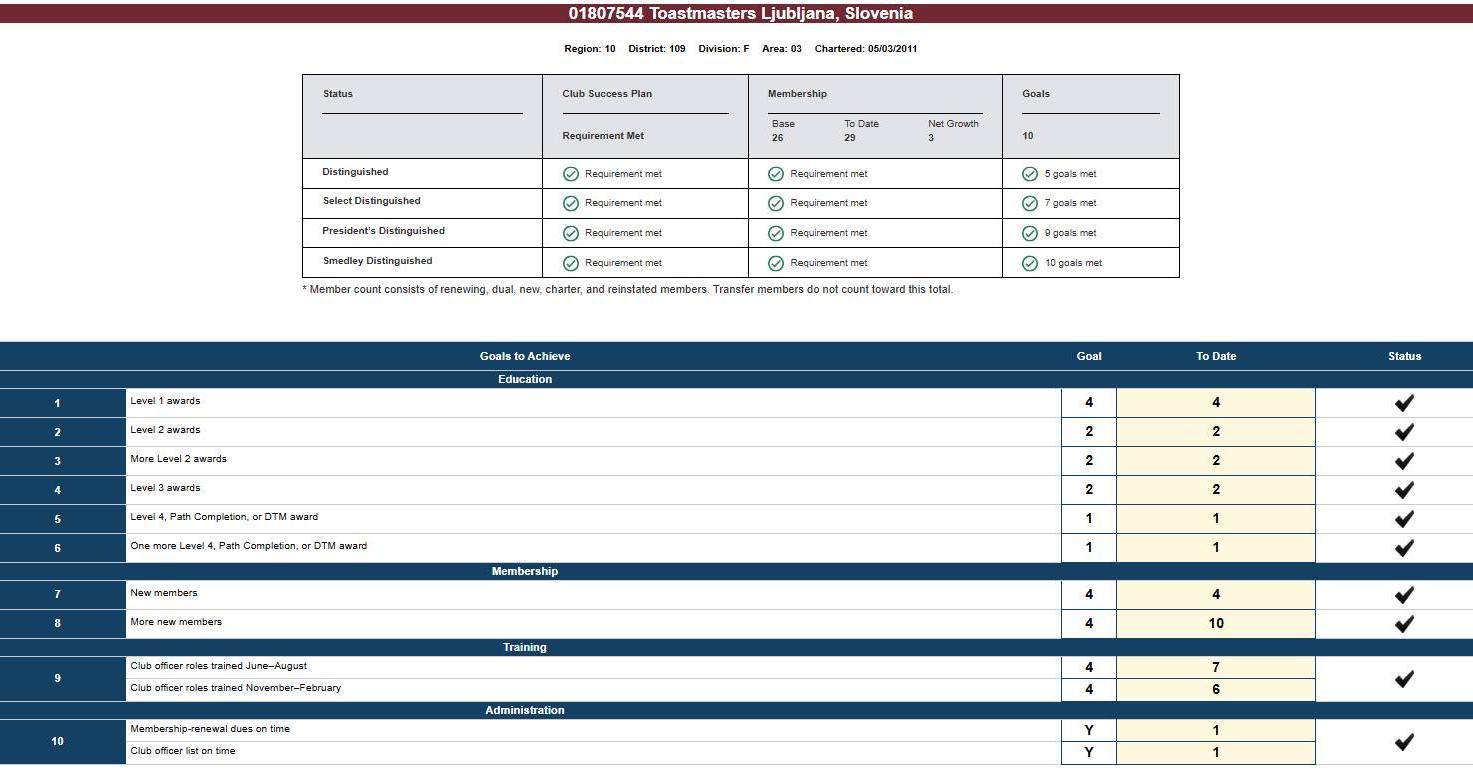Image resolution: width=1473 pixels, height=772 pixels.
Task: Click the status checkmark for Level 3 awards
Action: point(1404,490)
